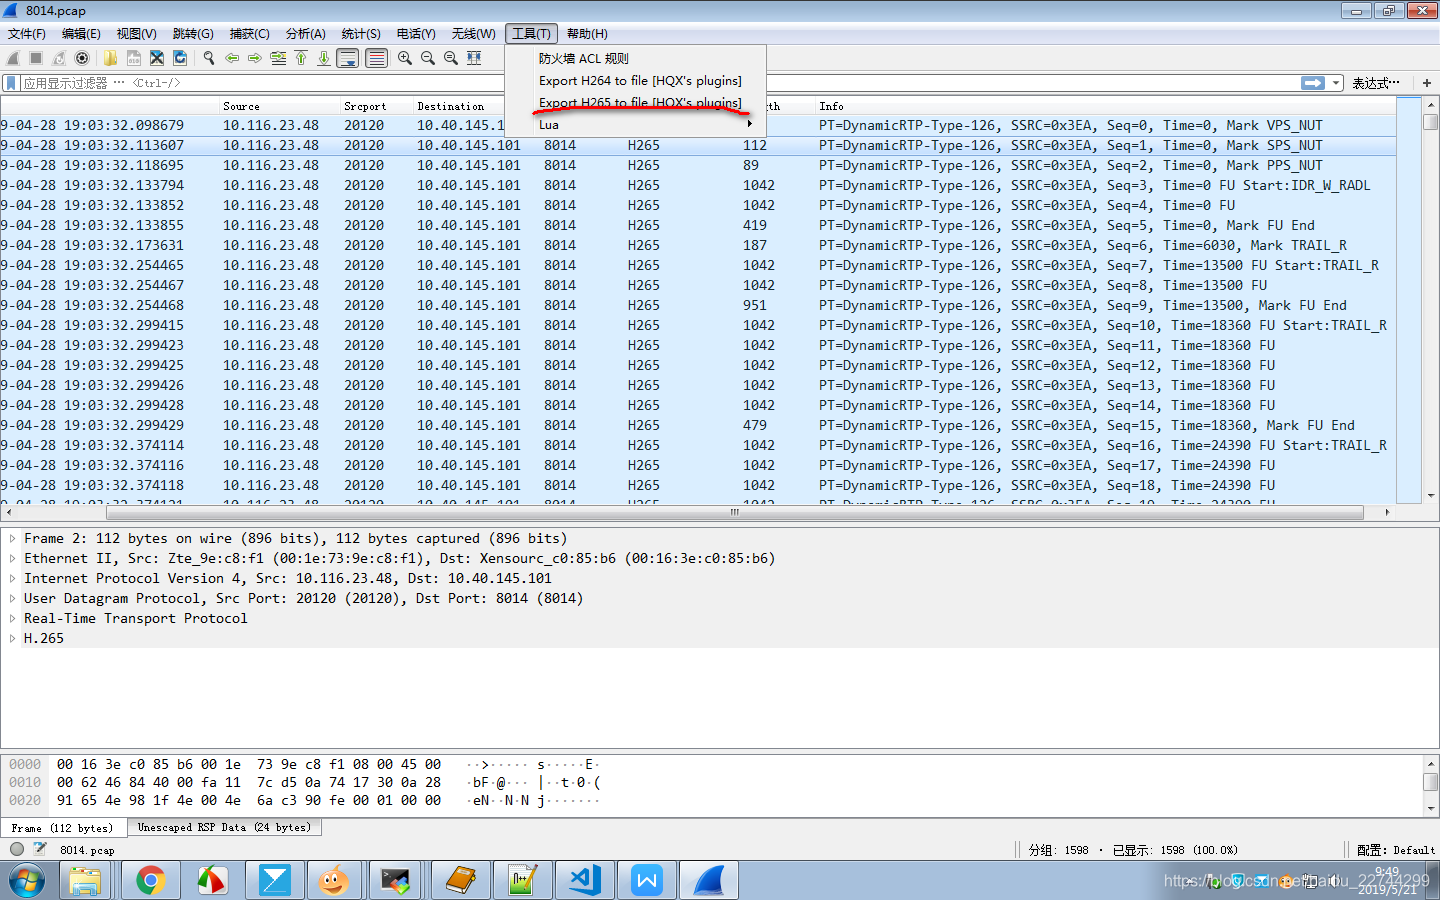Apply display filter arrow button

[x=1313, y=83]
